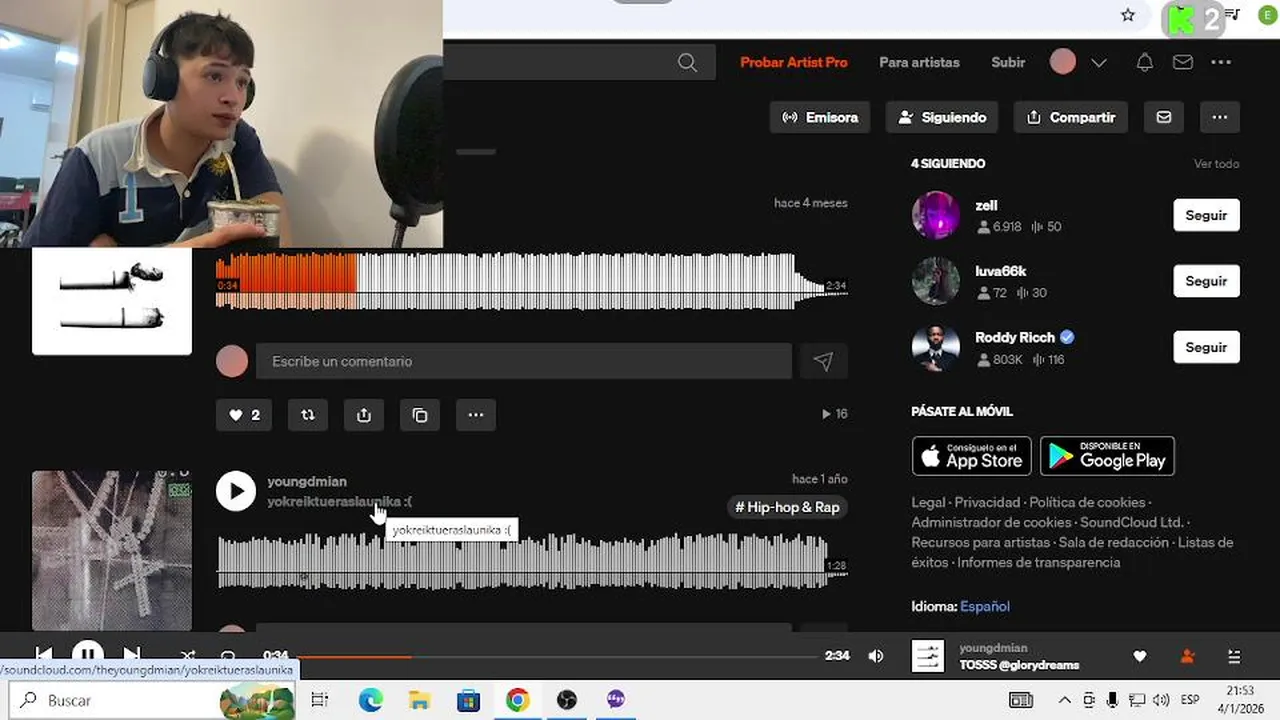Open OBS Studio from taskbar
Viewport: 1280px width, 720px height.
(x=567, y=700)
